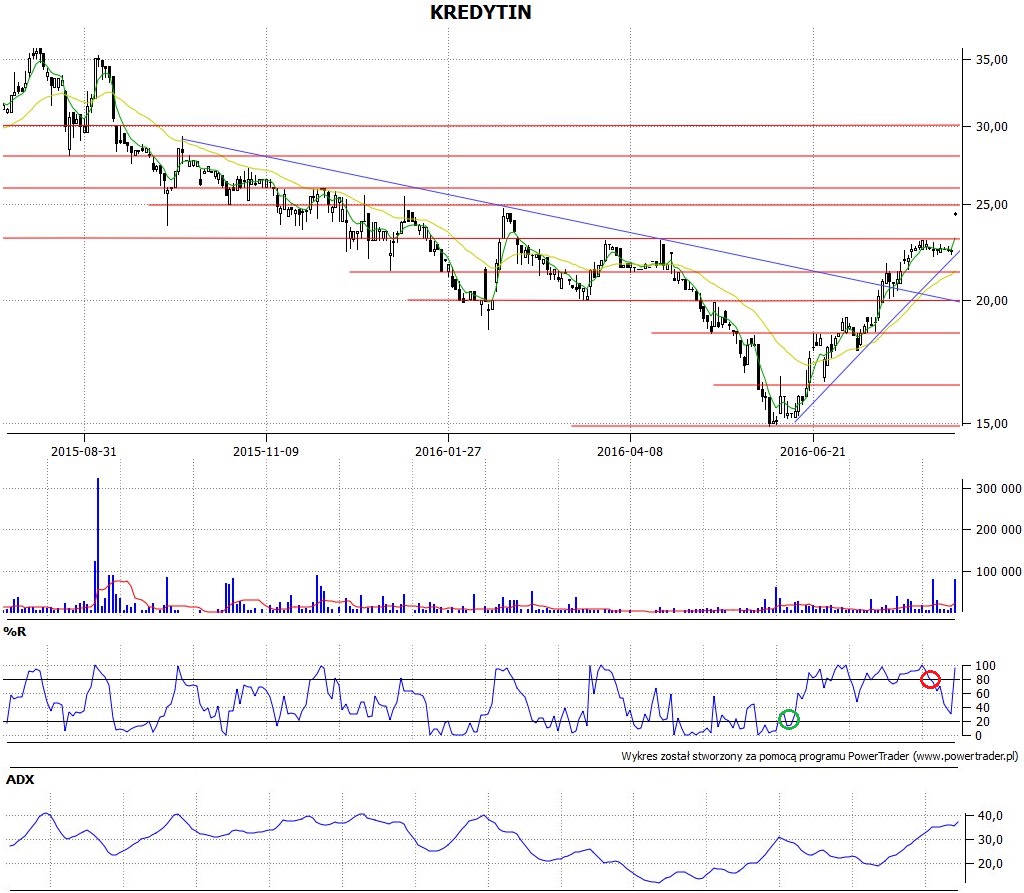1024x893 pixels.
Task: Click the 200 000 volume axis label
Action: pos(998,530)
